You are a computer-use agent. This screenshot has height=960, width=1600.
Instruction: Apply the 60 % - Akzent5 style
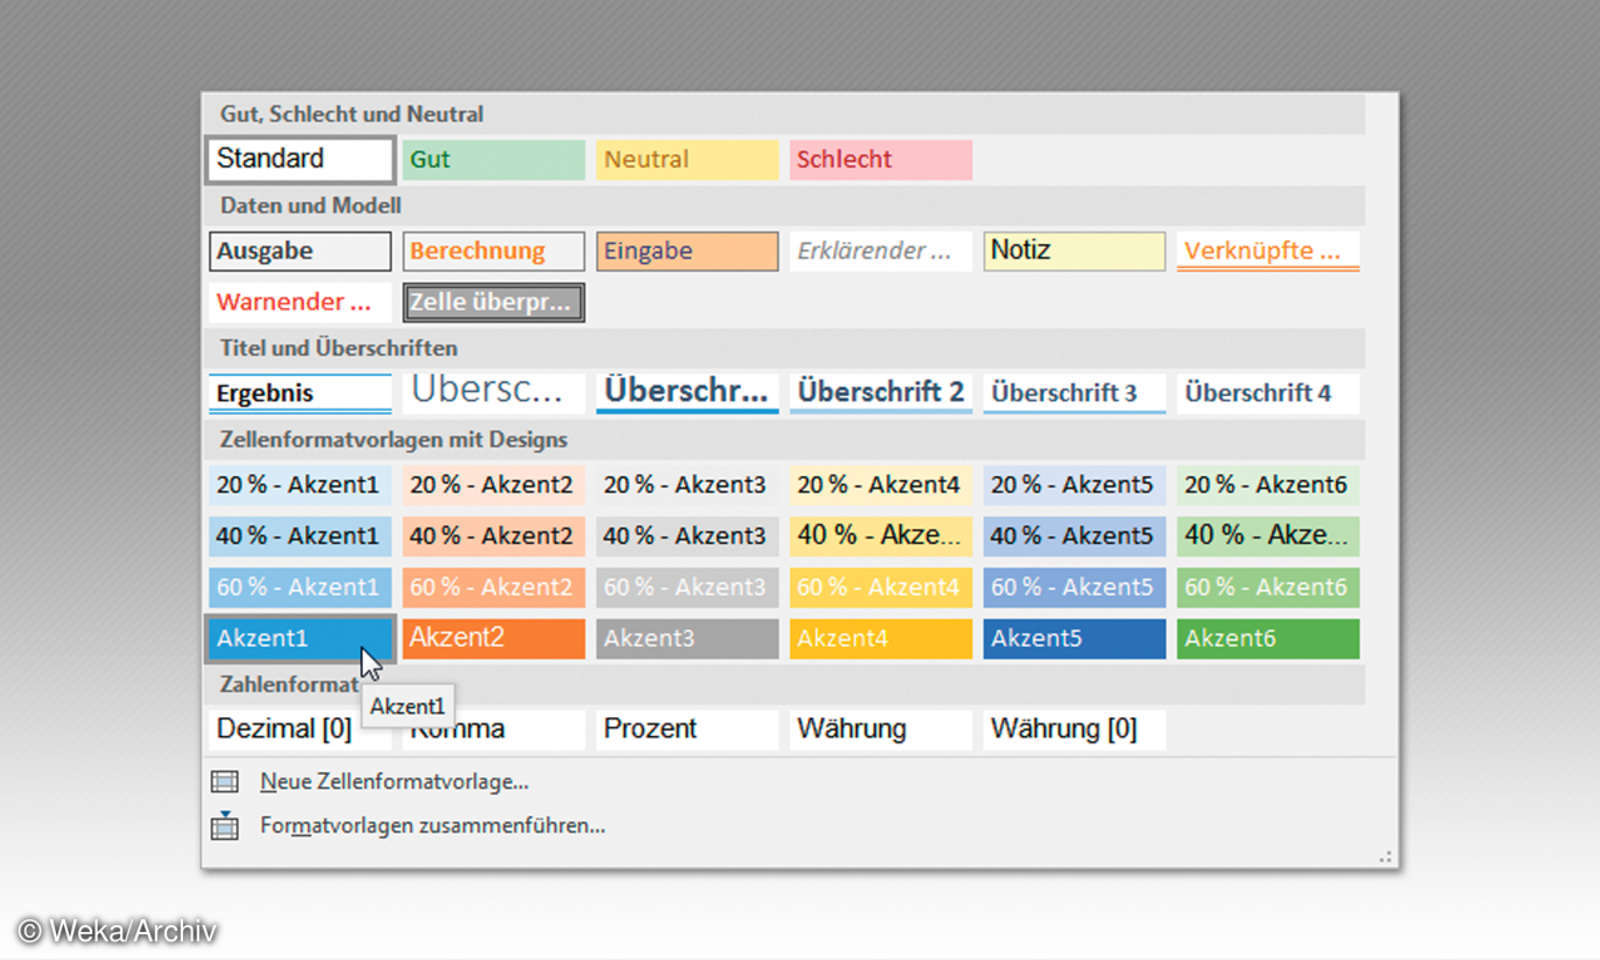(x=1073, y=587)
